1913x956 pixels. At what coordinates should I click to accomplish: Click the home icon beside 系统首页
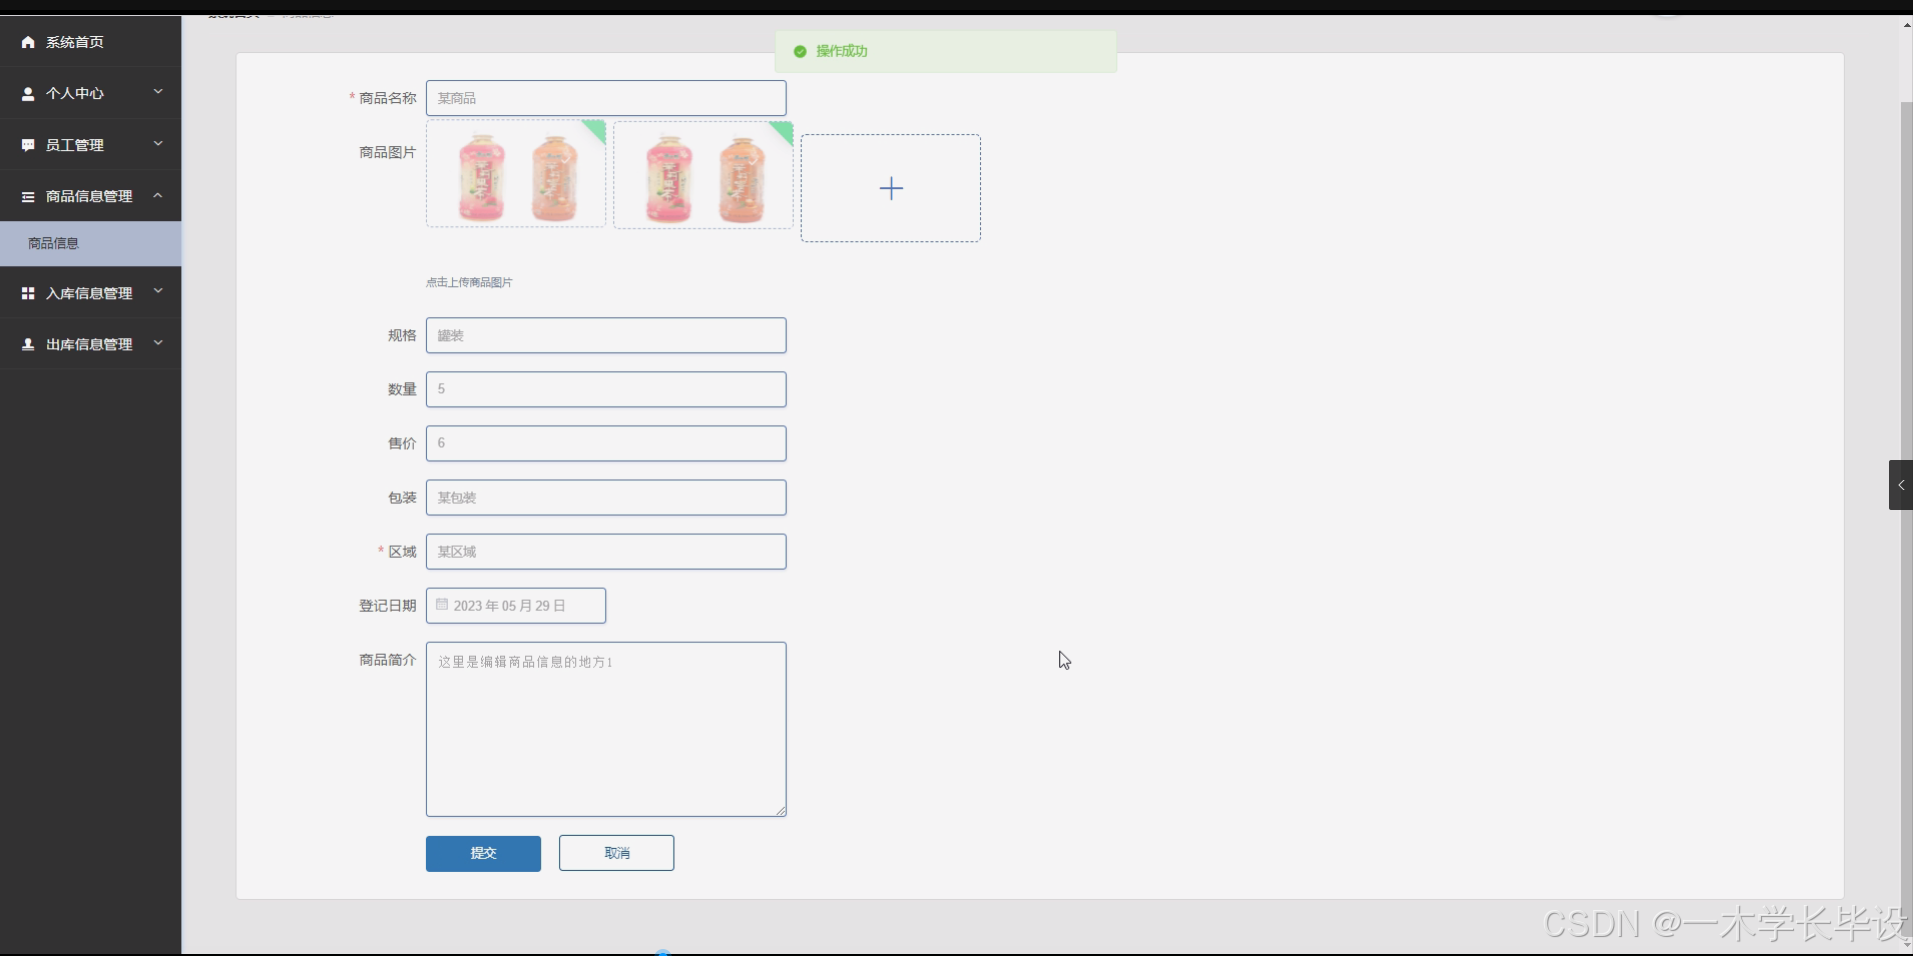(x=28, y=42)
